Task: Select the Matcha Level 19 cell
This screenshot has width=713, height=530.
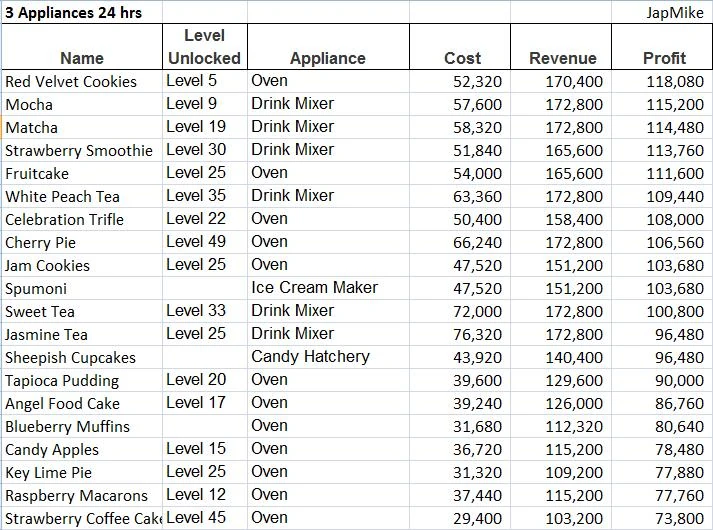Action: coord(205,127)
